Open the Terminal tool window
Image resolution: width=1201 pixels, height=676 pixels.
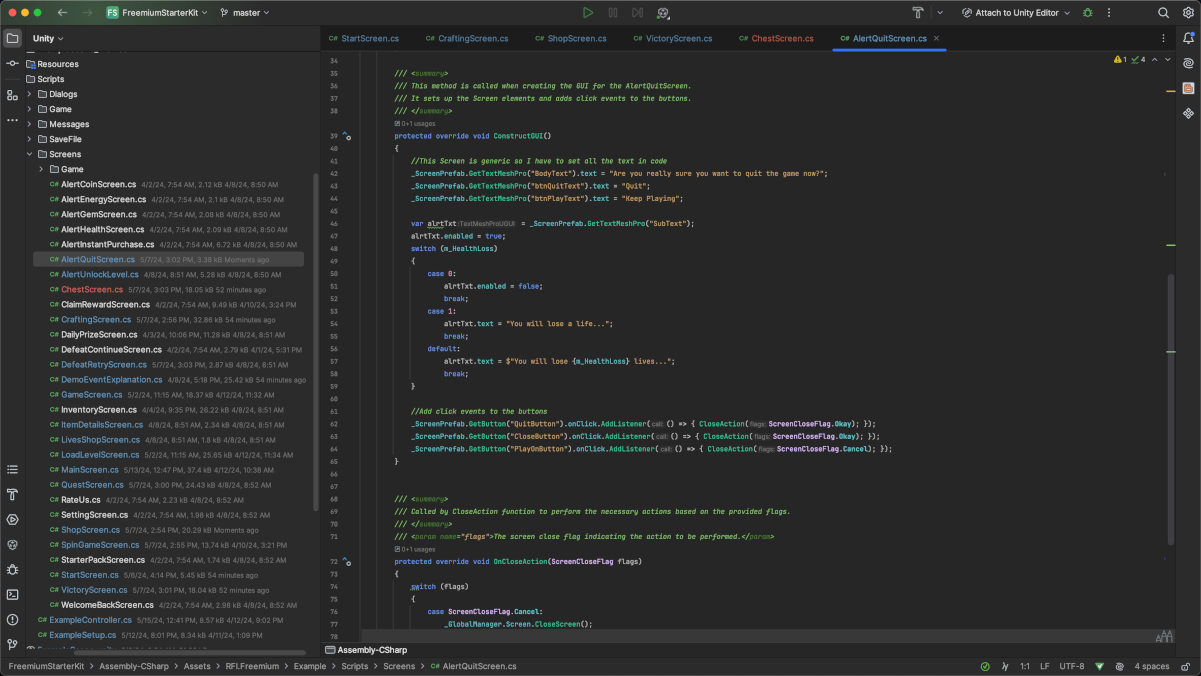(x=12, y=594)
